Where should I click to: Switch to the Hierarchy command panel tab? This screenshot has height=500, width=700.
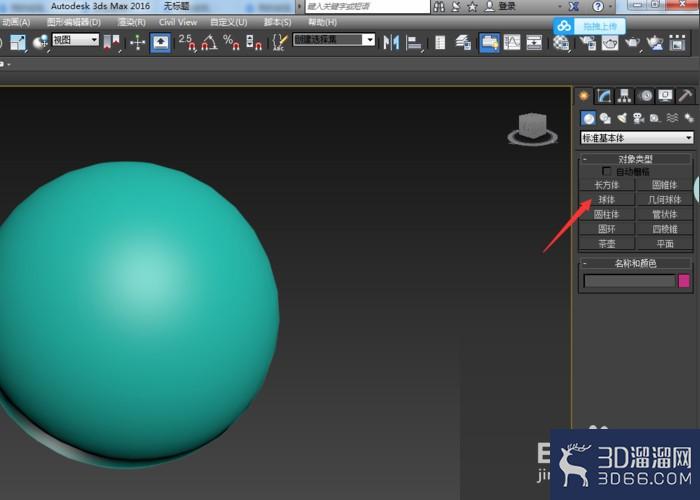coord(624,96)
